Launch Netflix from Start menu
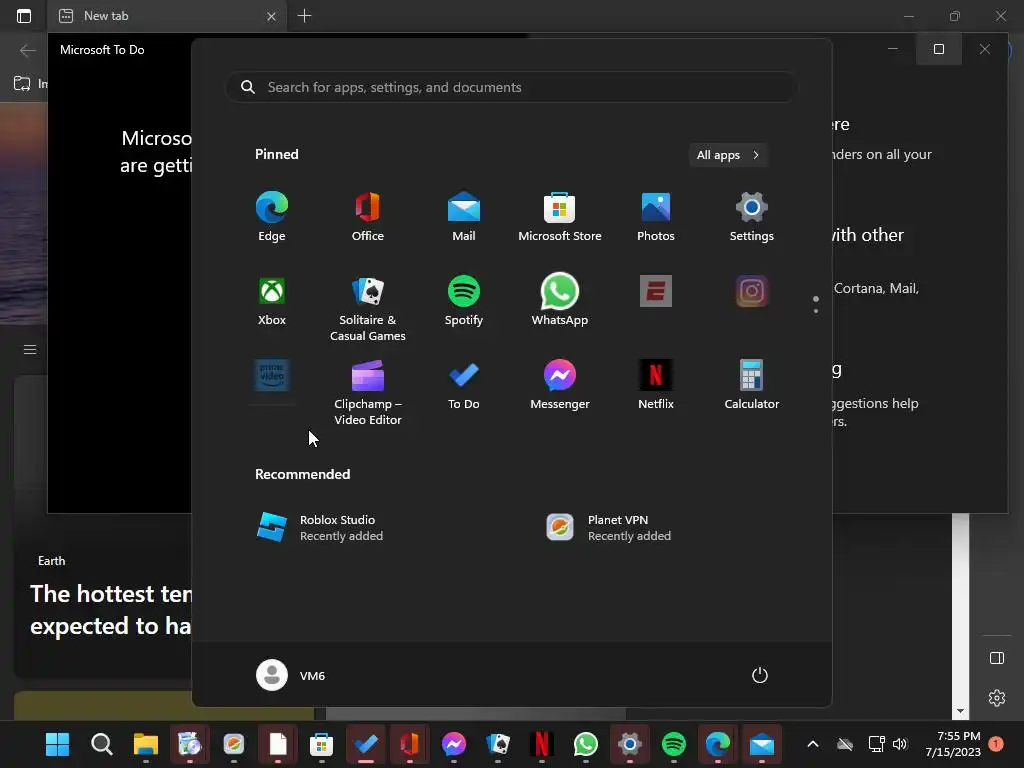1024x768 pixels. pos(656,385)
